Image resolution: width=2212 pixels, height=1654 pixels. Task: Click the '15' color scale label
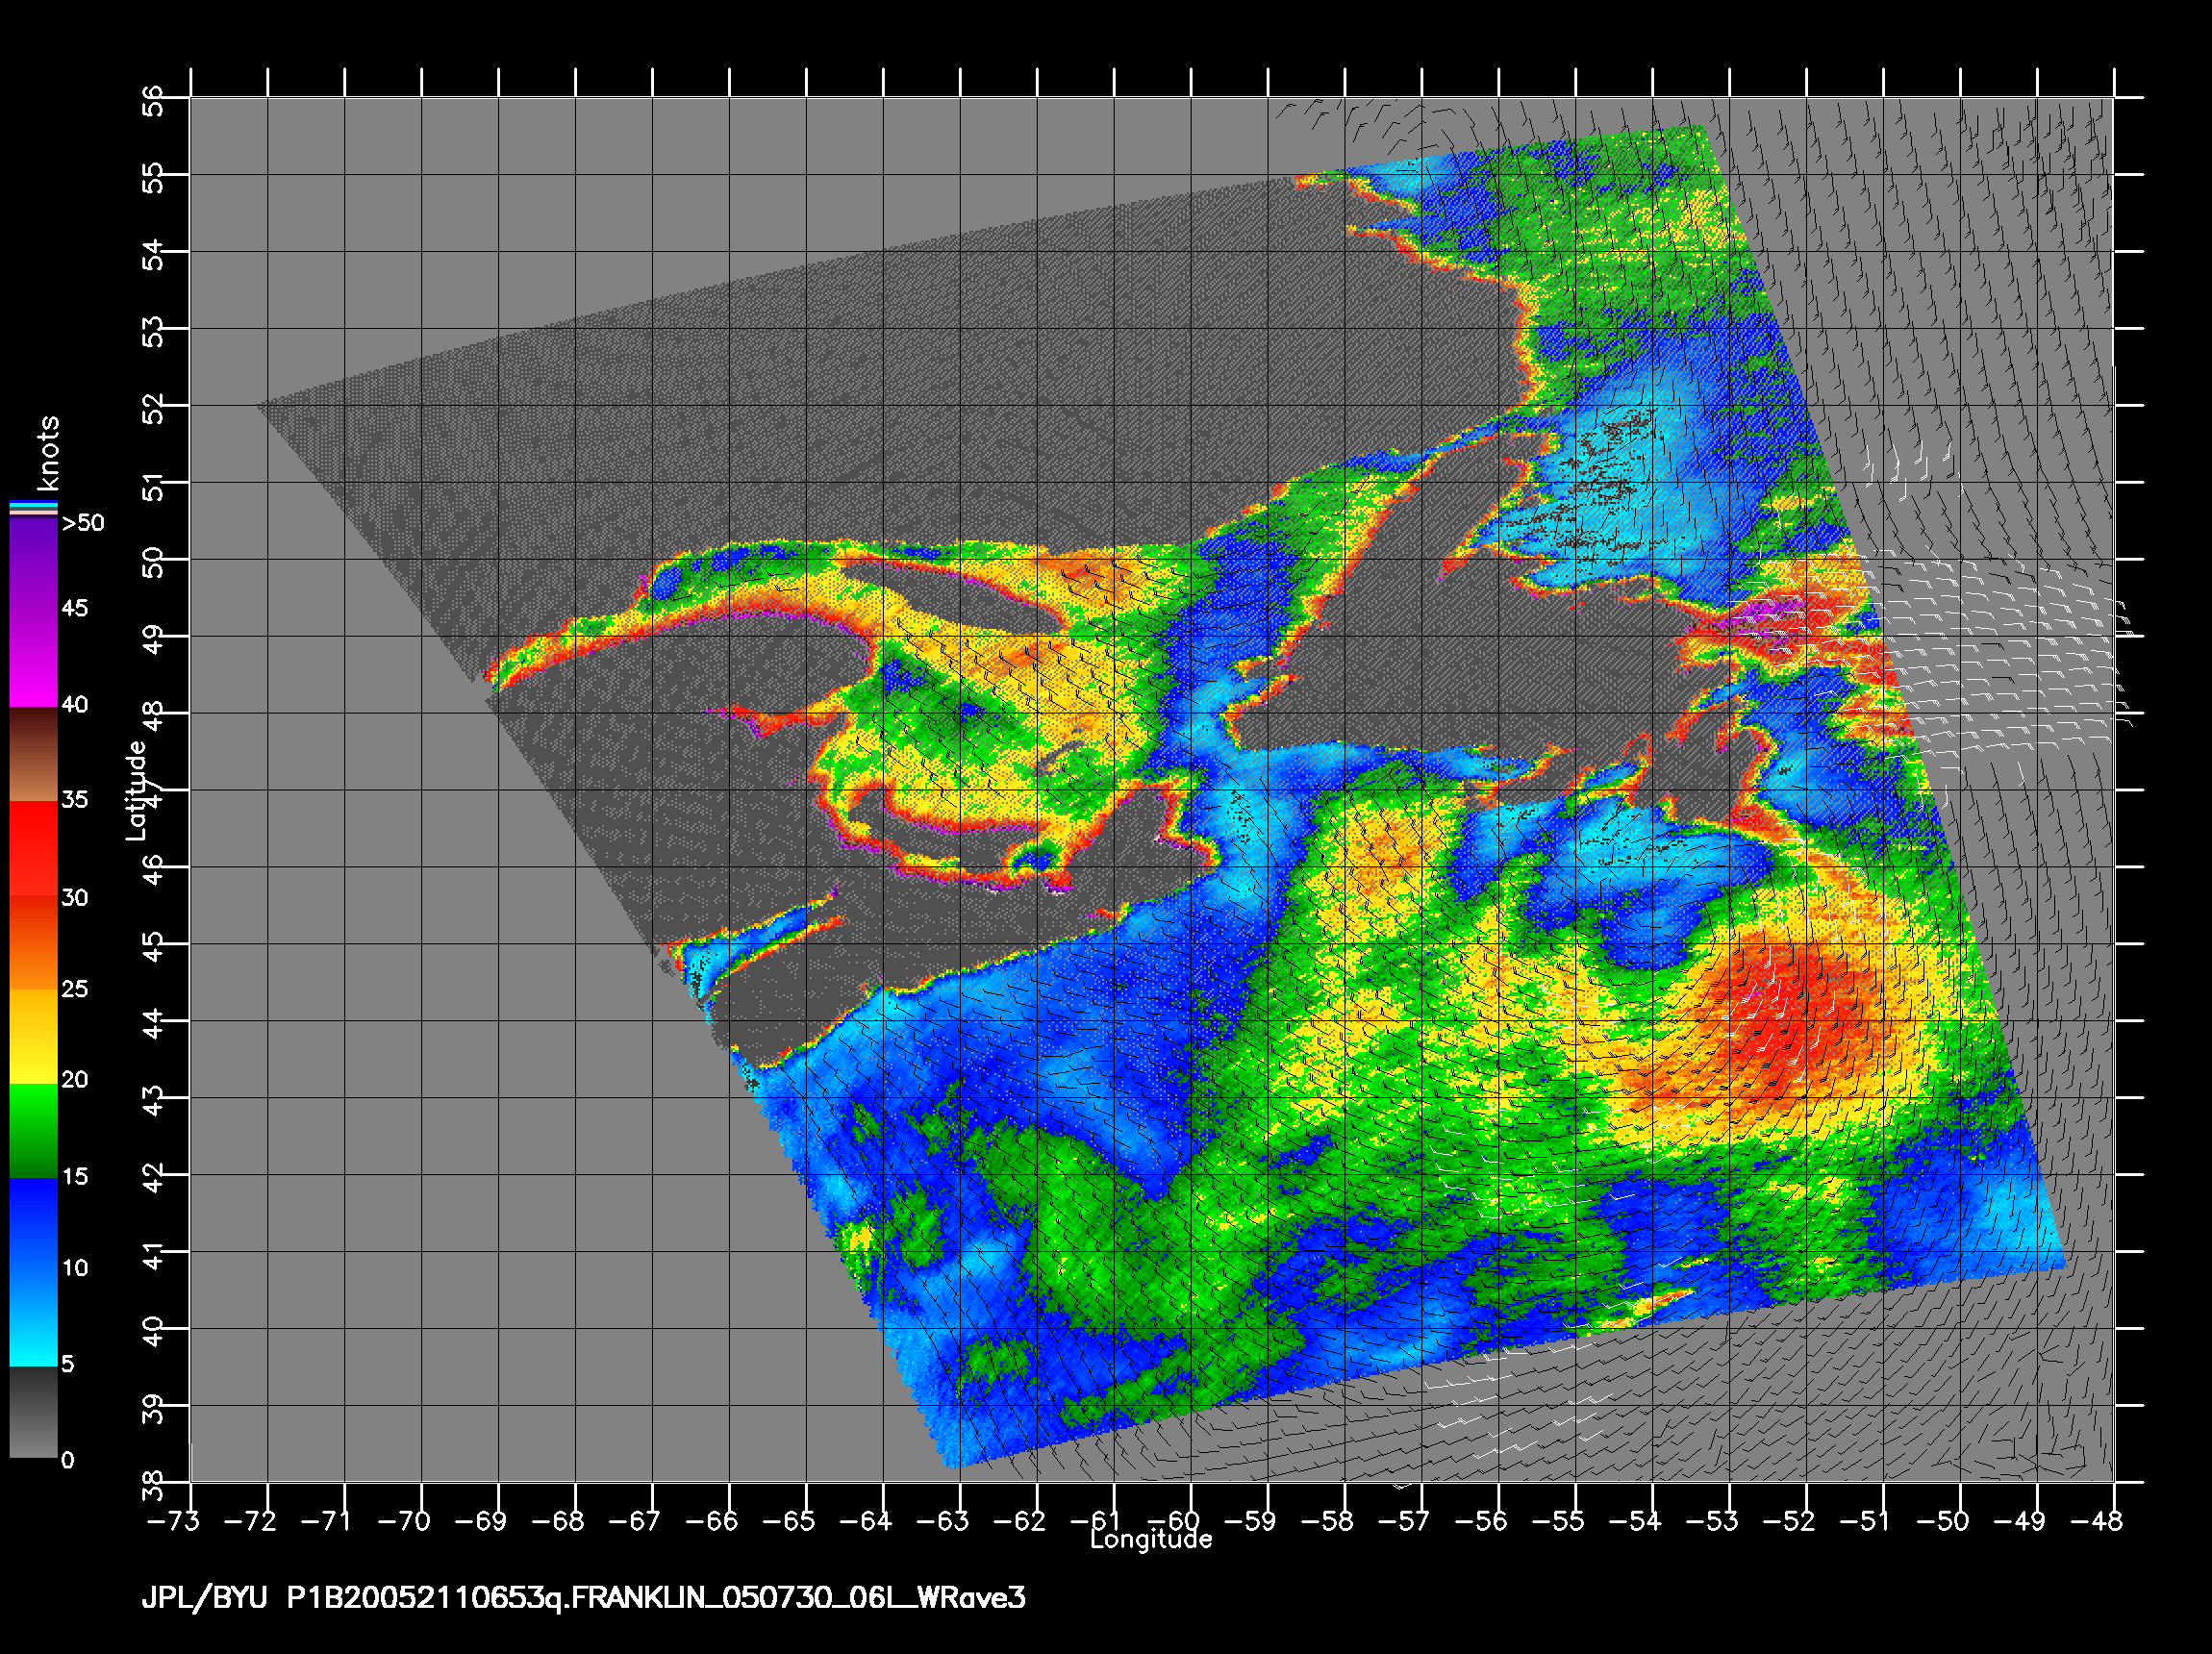click(75, 1177)
